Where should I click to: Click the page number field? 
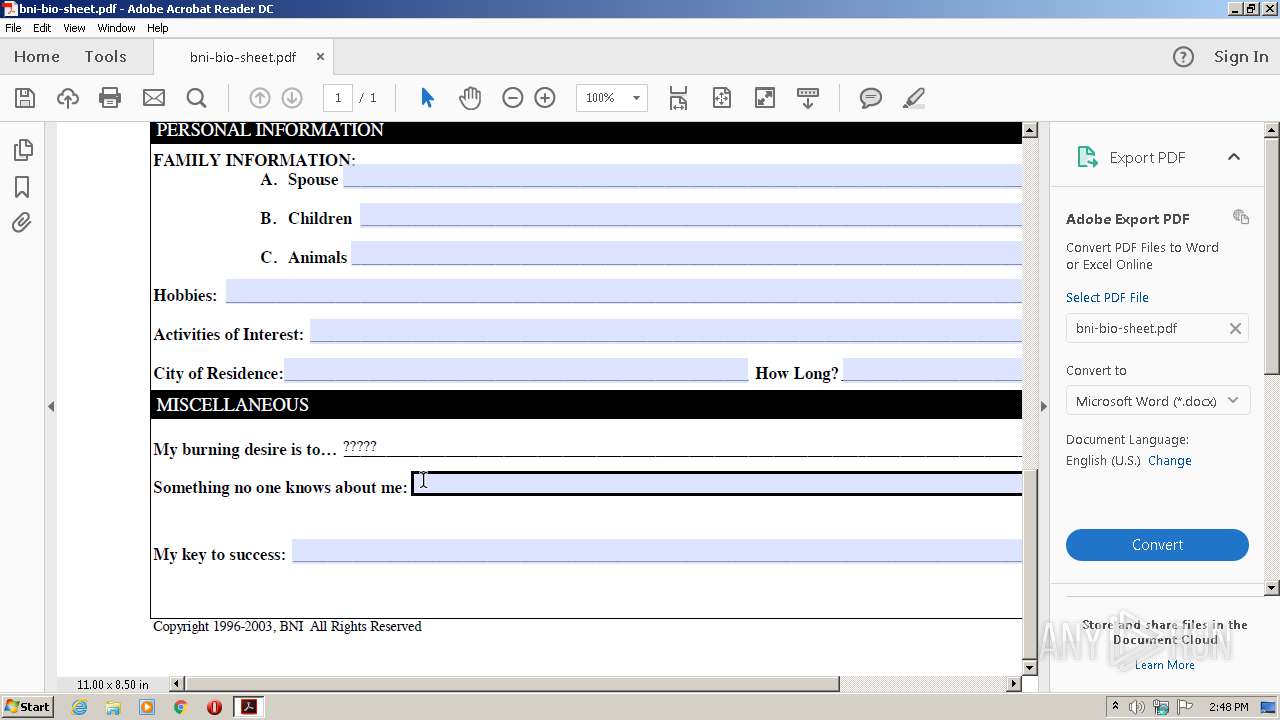coord(338,98)
